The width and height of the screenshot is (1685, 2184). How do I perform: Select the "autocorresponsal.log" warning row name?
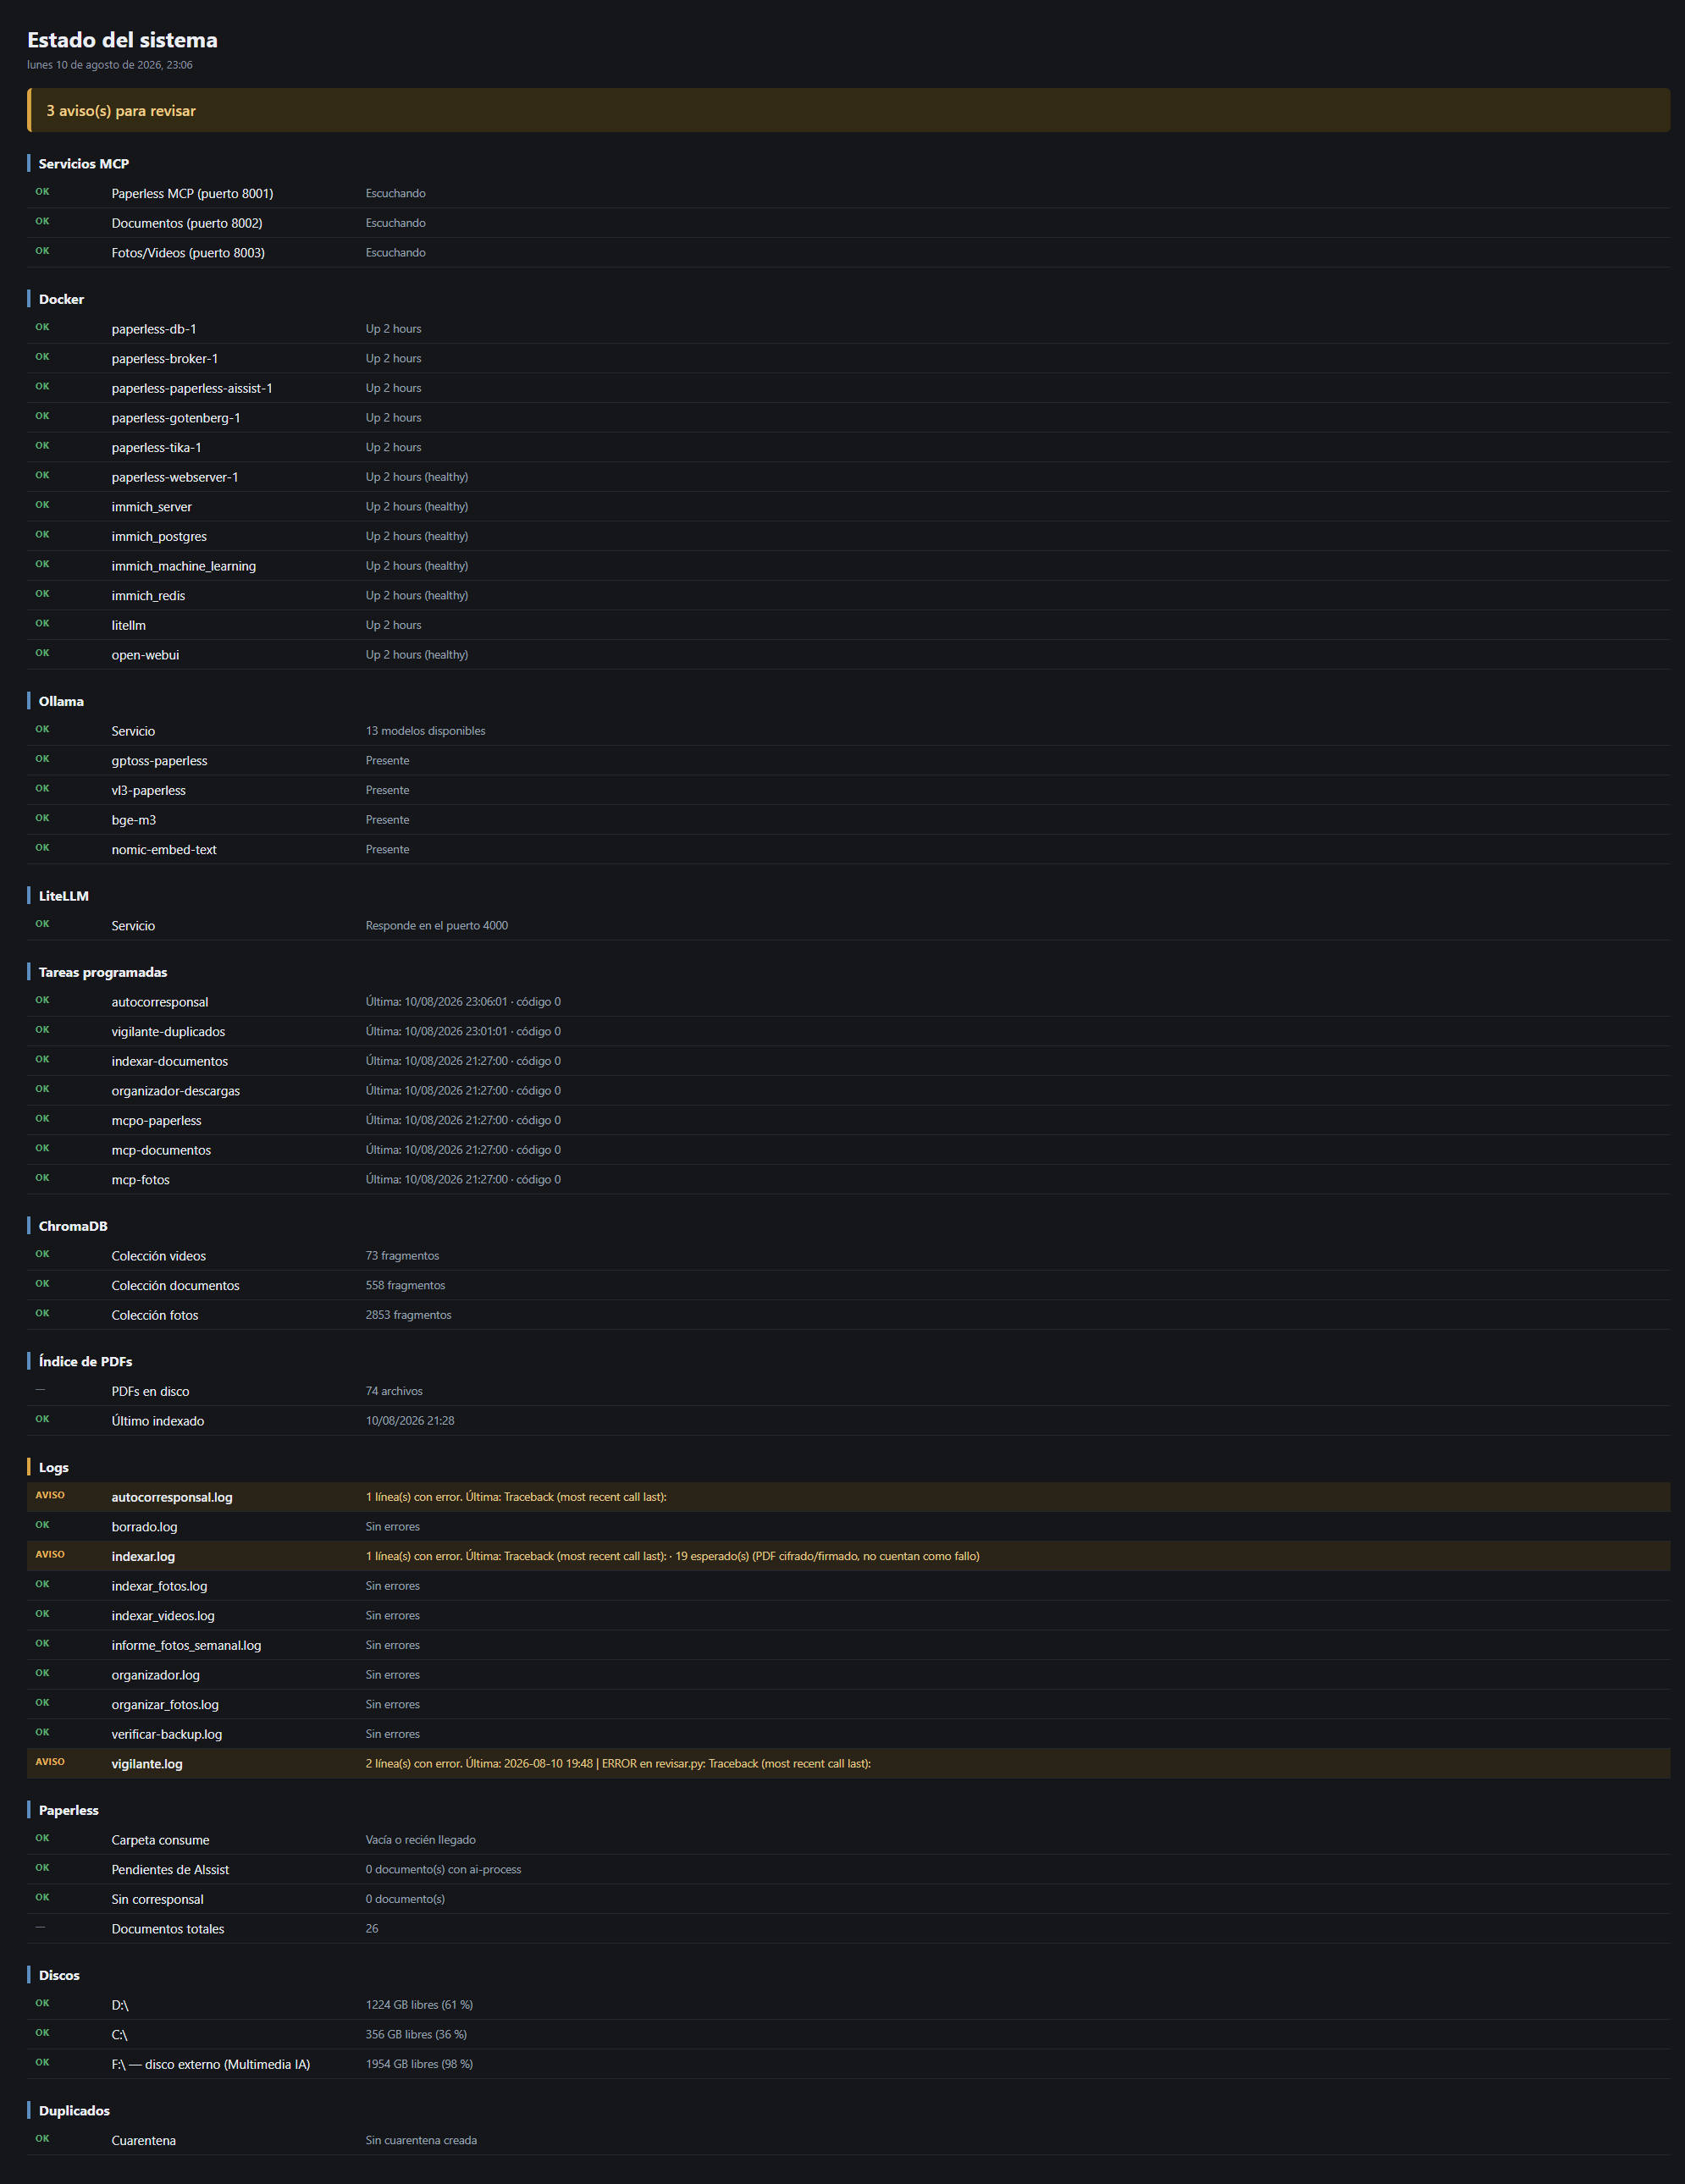[x=172, y=1497]
